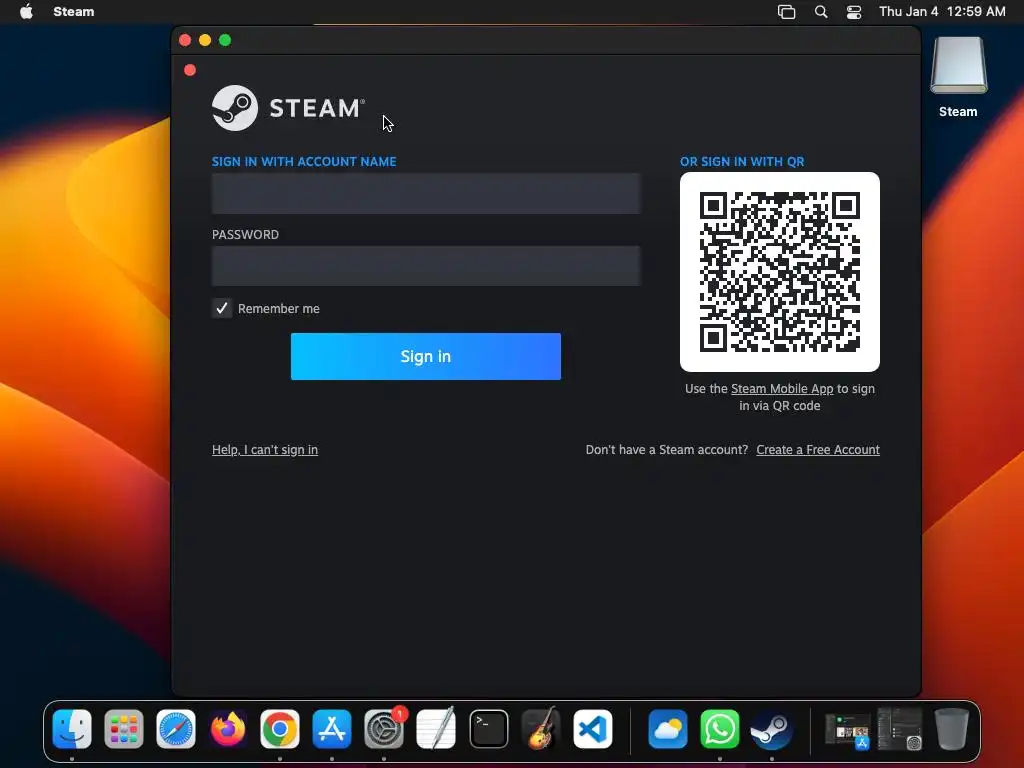The width and height of the screenshot is (1024, 768).
Task: Open the Weather app in the dock
Action: tap(667, 729)
